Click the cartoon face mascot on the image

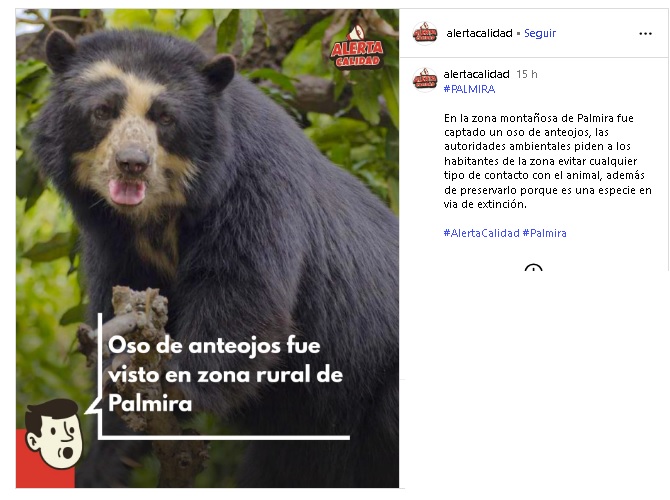click(x=54, y=433)
